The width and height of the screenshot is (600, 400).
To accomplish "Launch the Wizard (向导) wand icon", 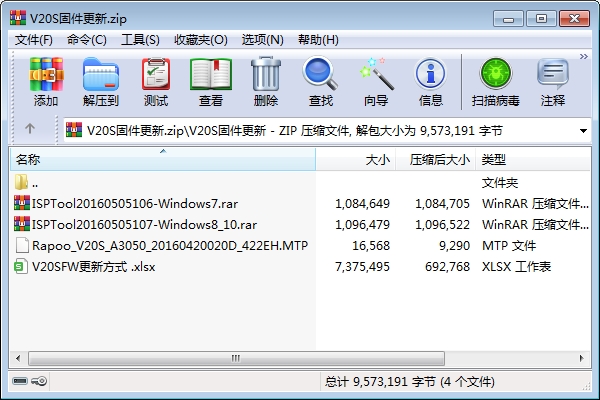I will pyautogui.click(x=376, y=82).
